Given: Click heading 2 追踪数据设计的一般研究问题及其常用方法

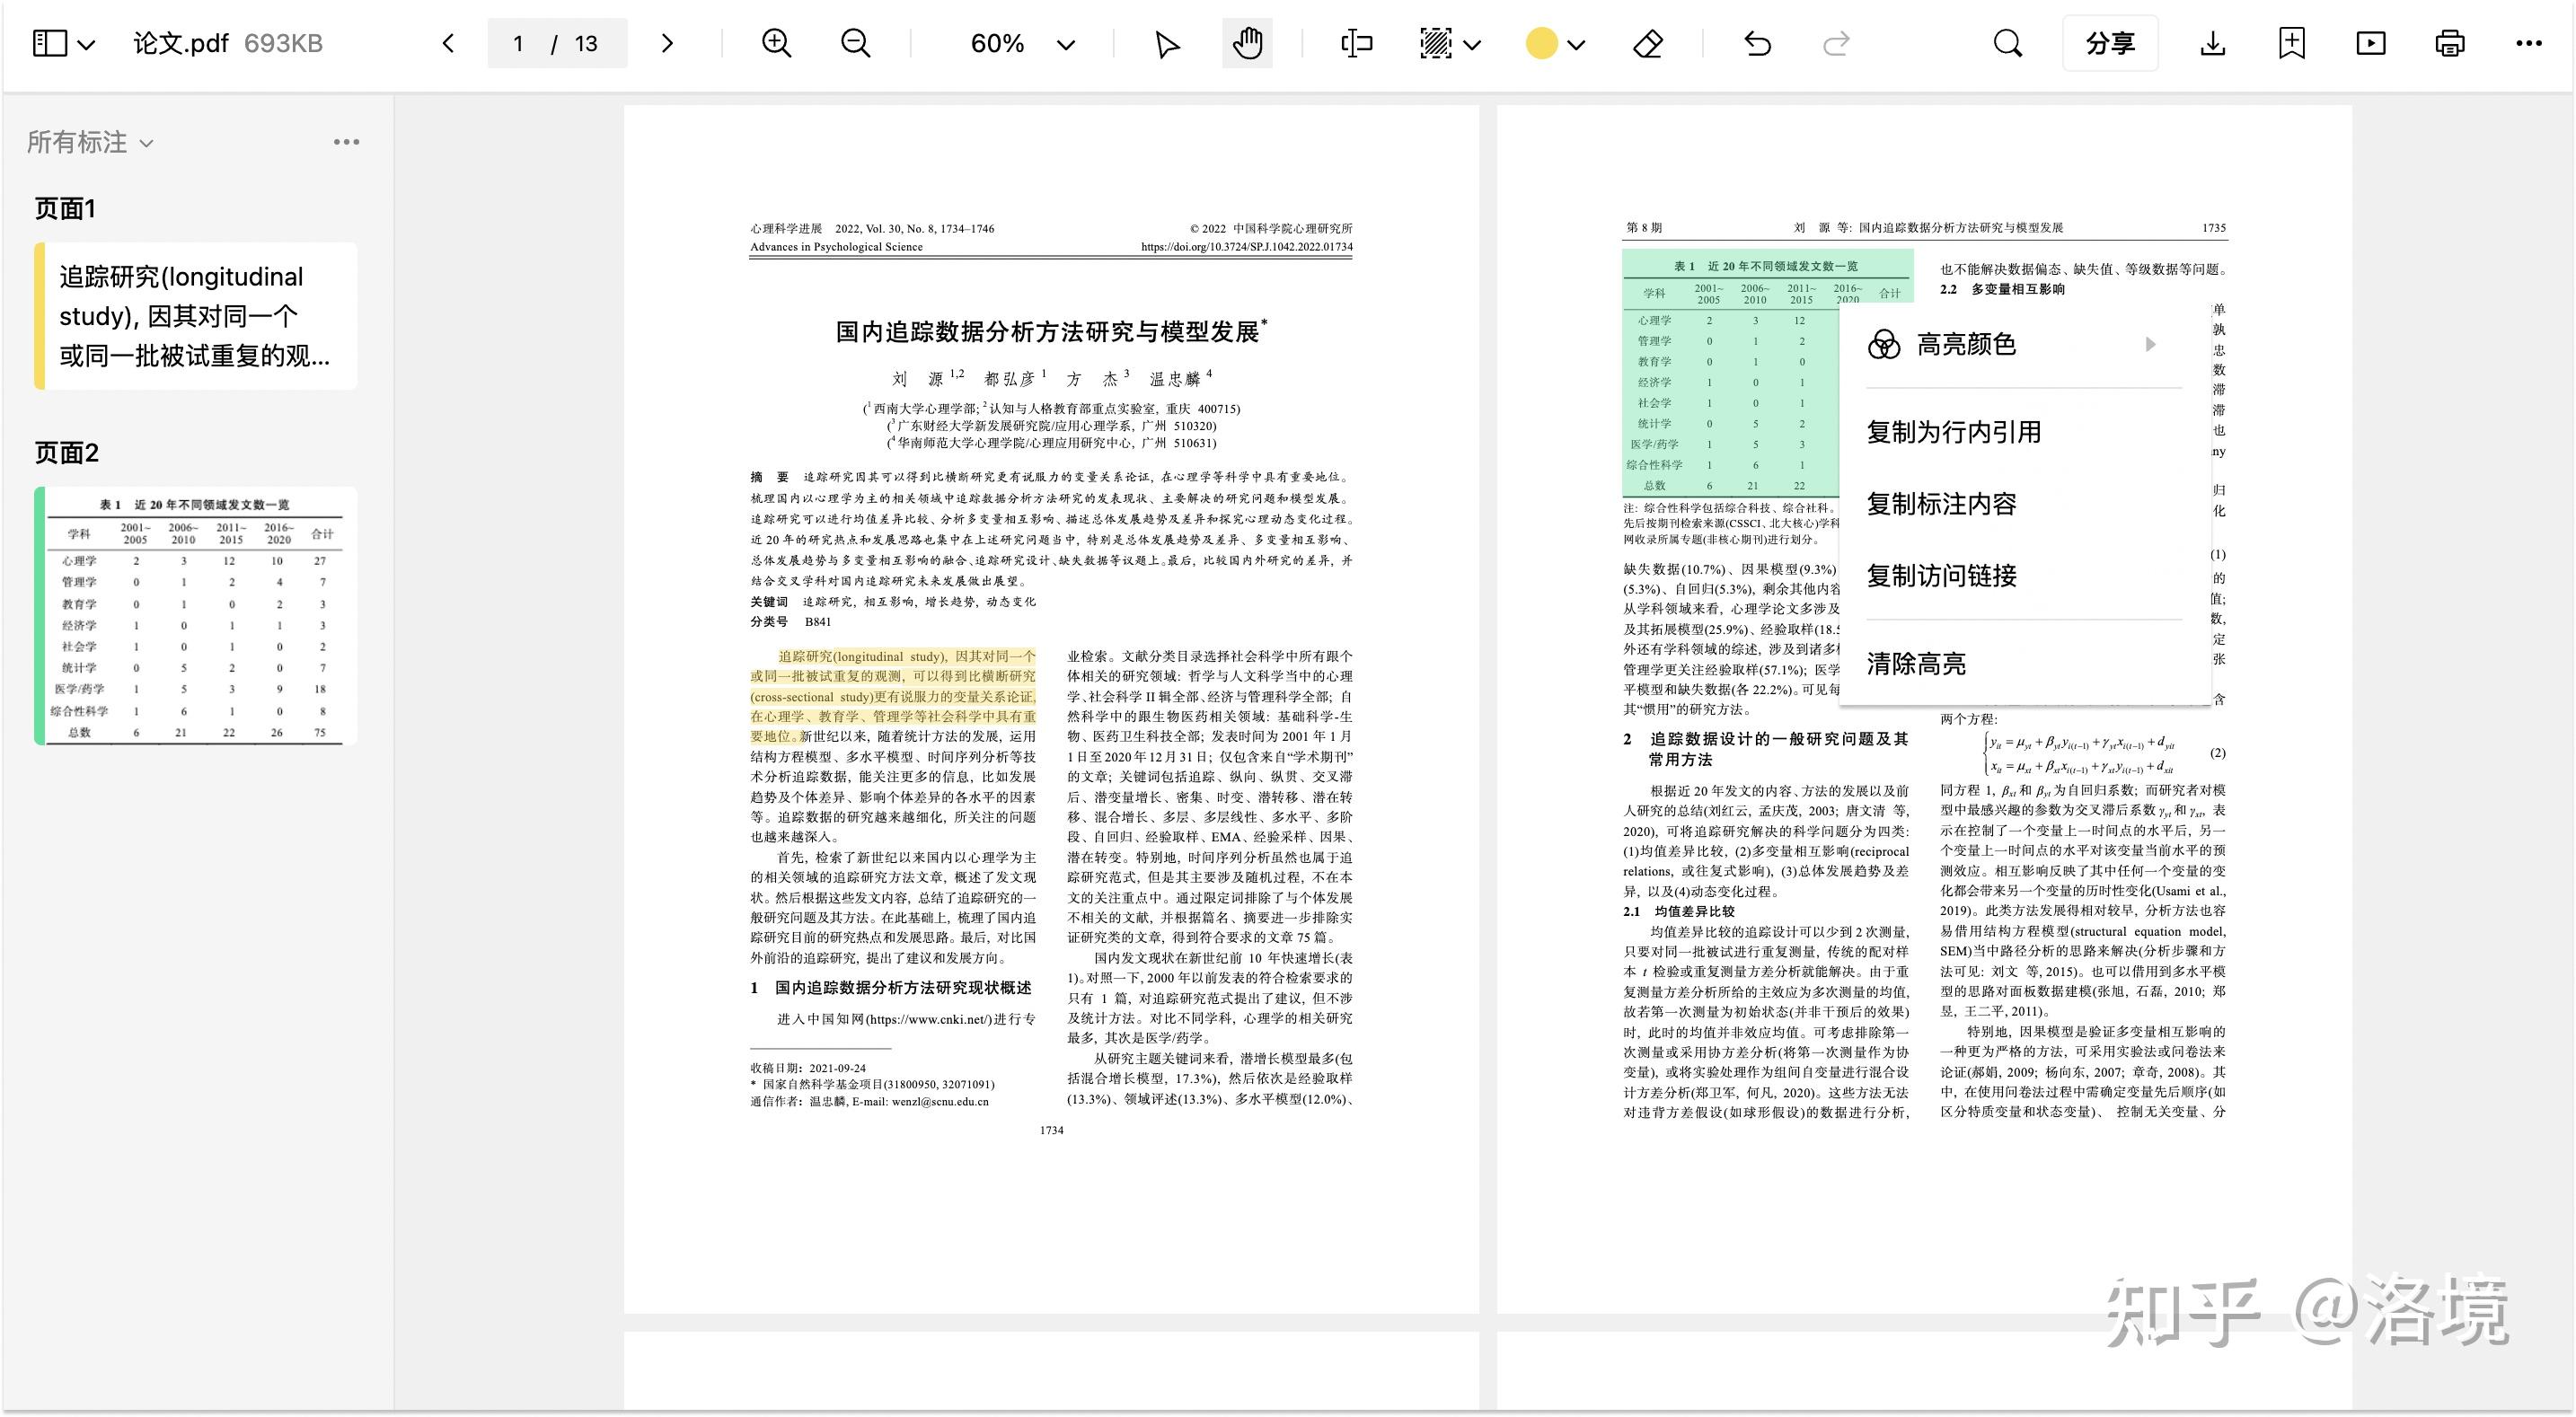Looking at the screenshot, I should click(x=1766, y=749).
